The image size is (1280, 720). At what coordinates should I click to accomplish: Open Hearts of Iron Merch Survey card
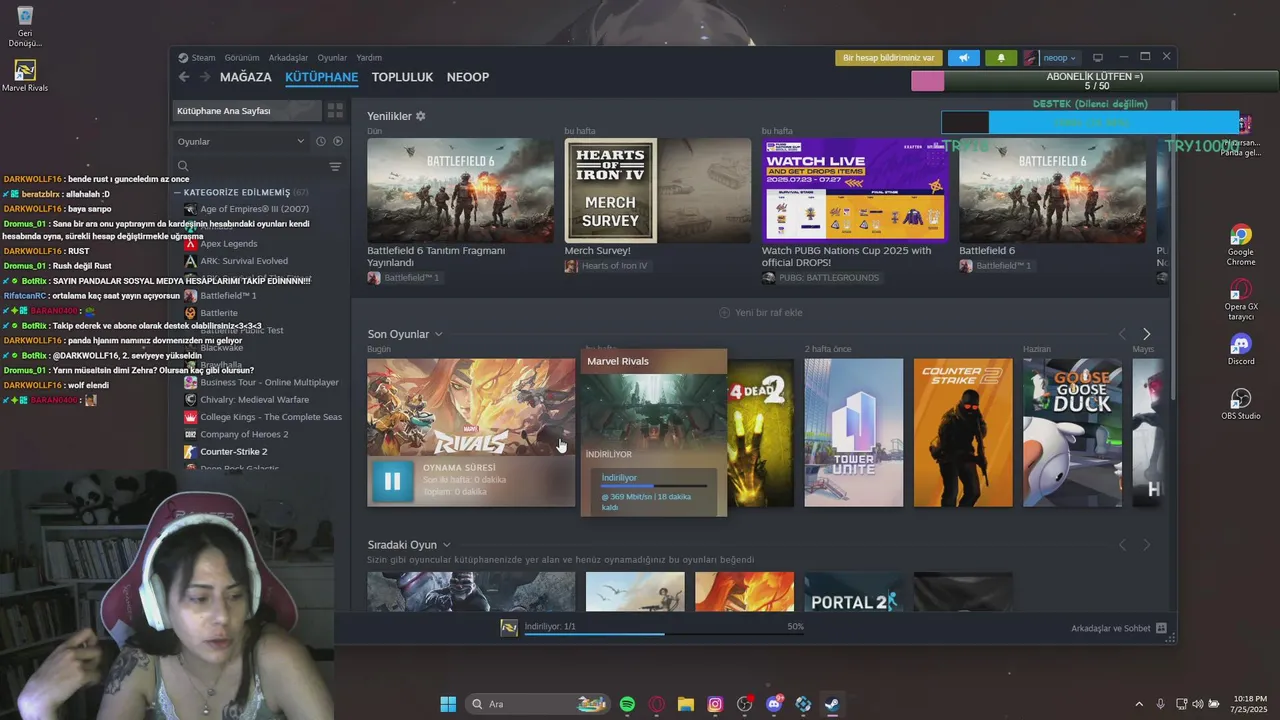click(657, 191)
